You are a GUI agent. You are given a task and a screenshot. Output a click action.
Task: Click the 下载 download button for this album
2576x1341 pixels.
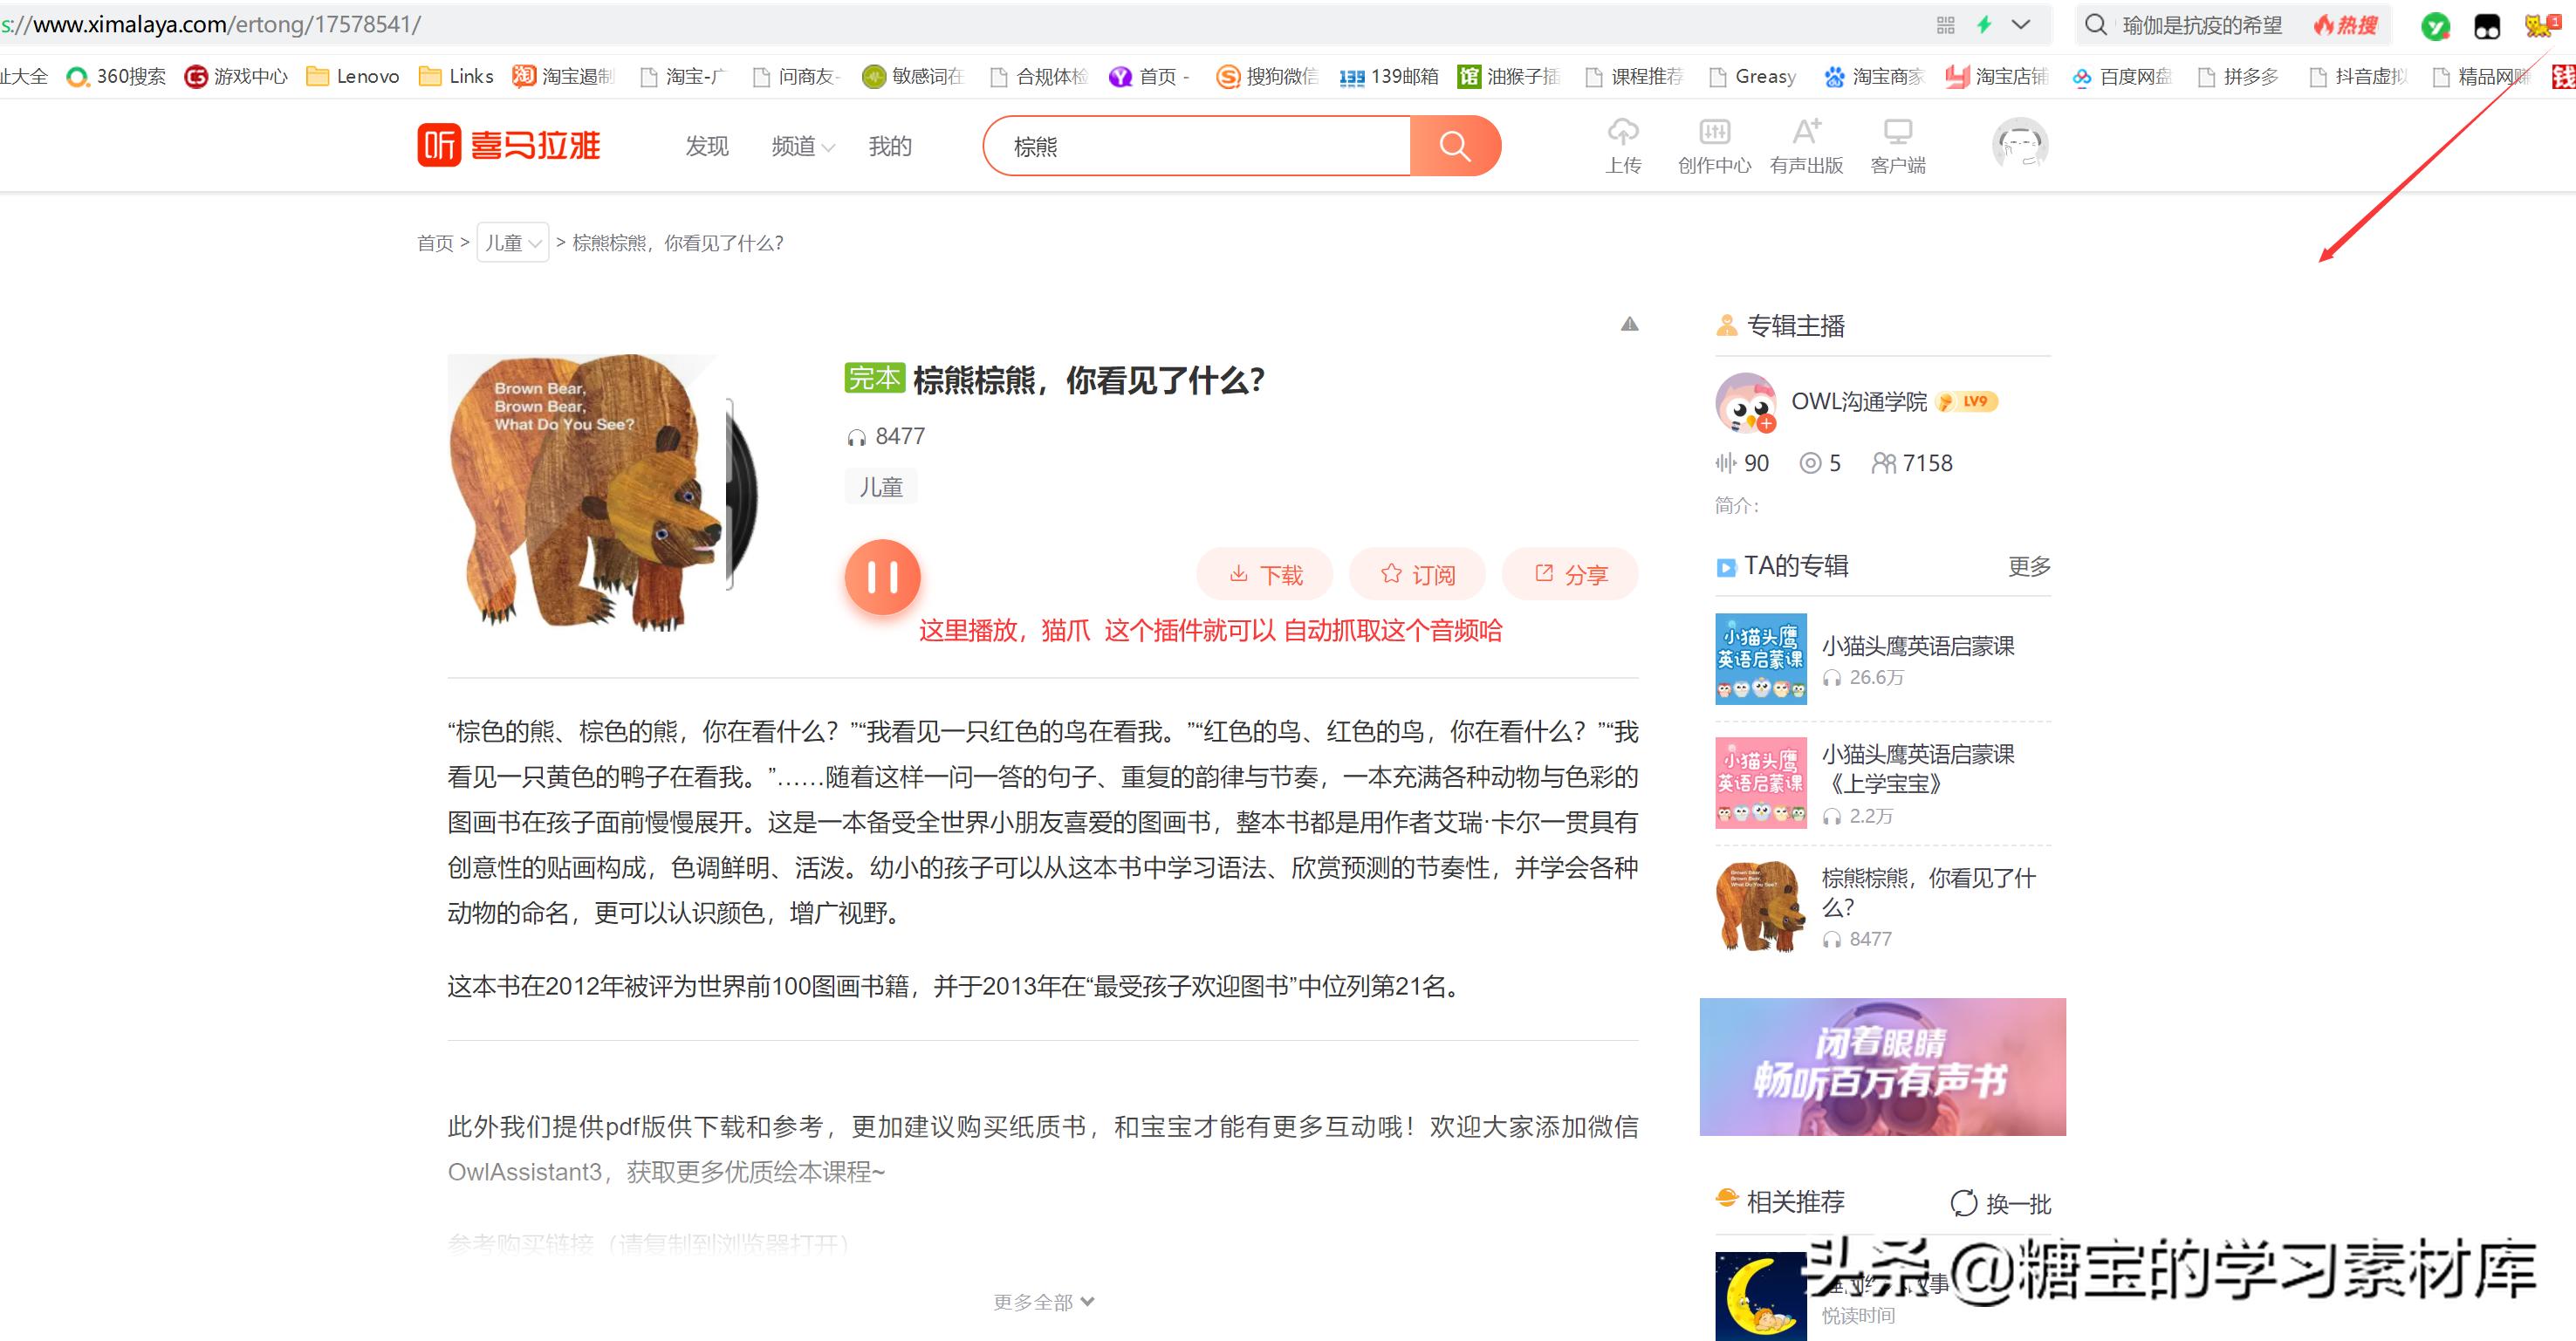(x=1264, y=574)
